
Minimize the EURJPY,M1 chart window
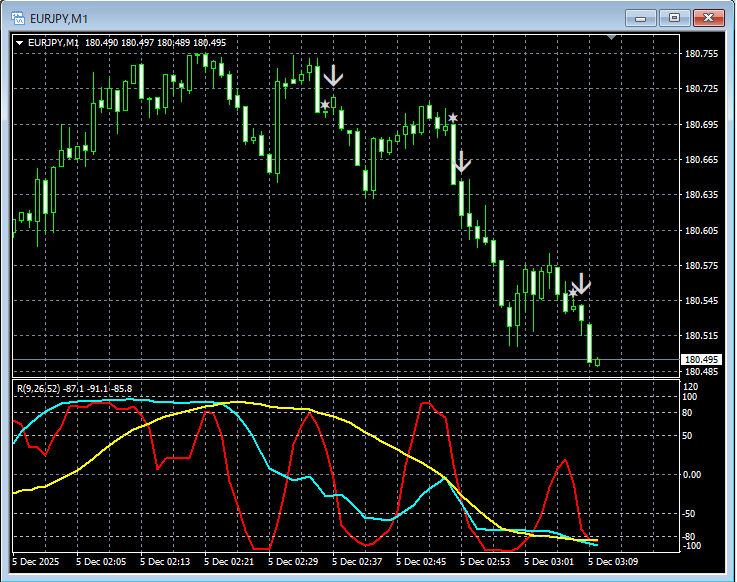coord(641,17)
